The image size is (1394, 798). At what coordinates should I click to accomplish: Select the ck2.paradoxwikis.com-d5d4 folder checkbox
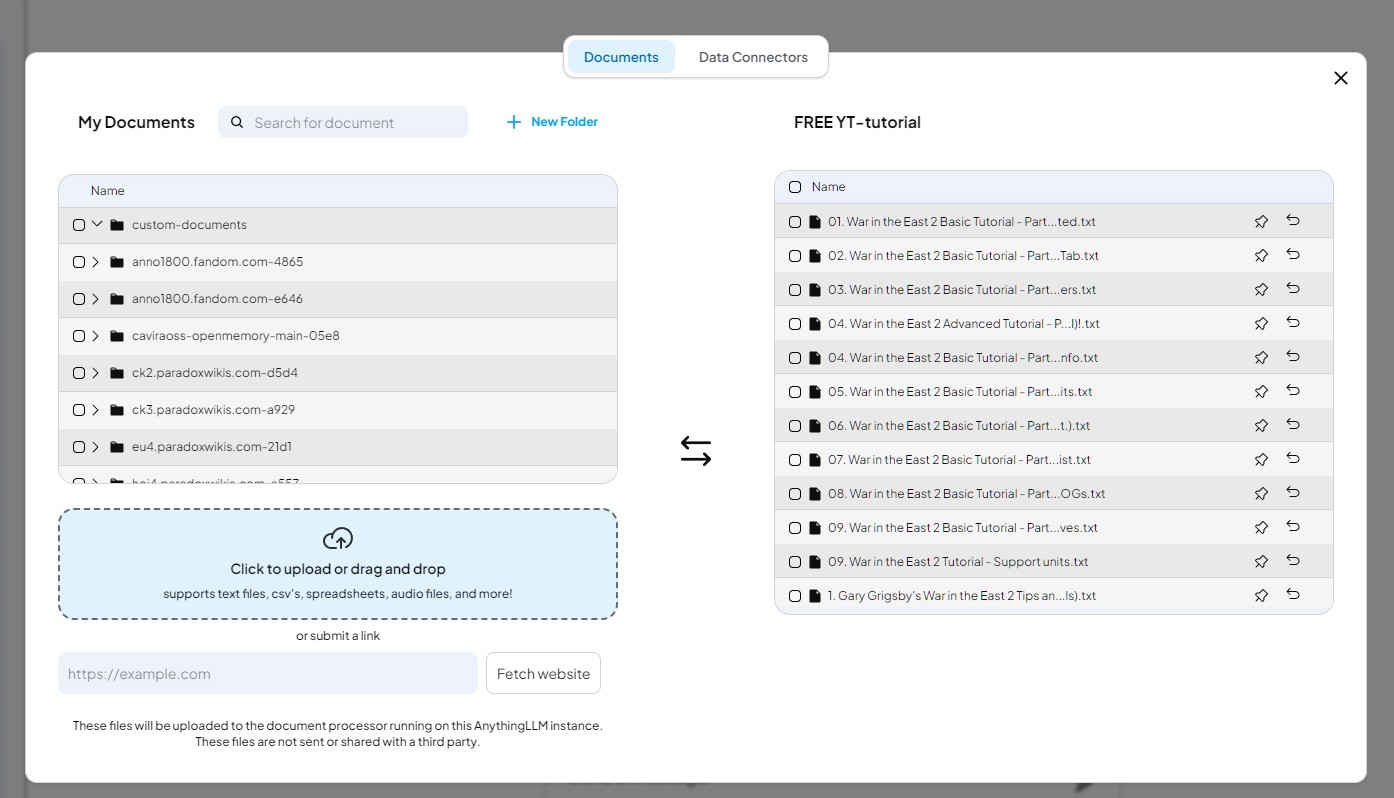[79, 373]
